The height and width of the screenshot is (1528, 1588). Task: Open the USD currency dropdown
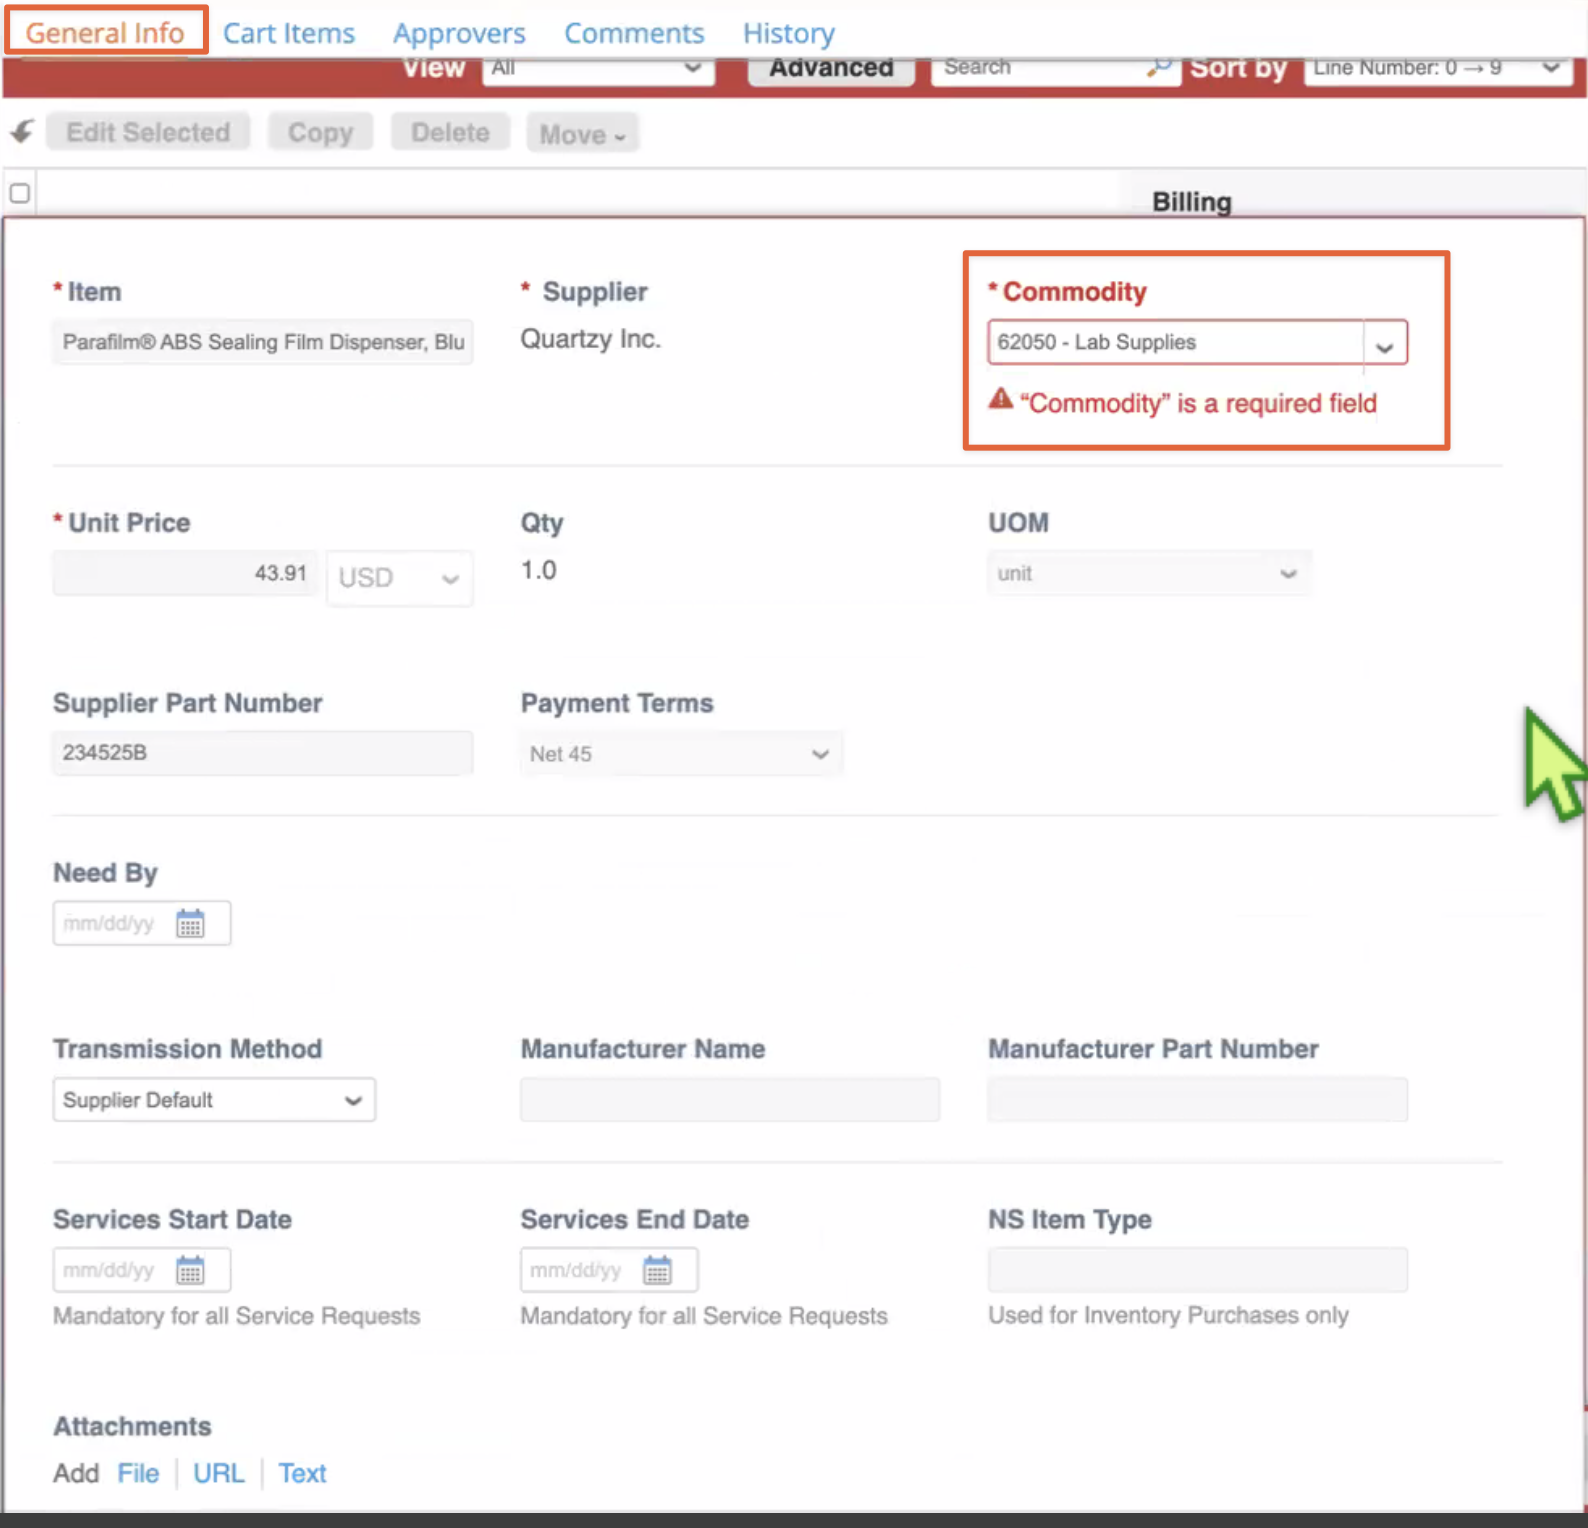[x=399, y=578]
